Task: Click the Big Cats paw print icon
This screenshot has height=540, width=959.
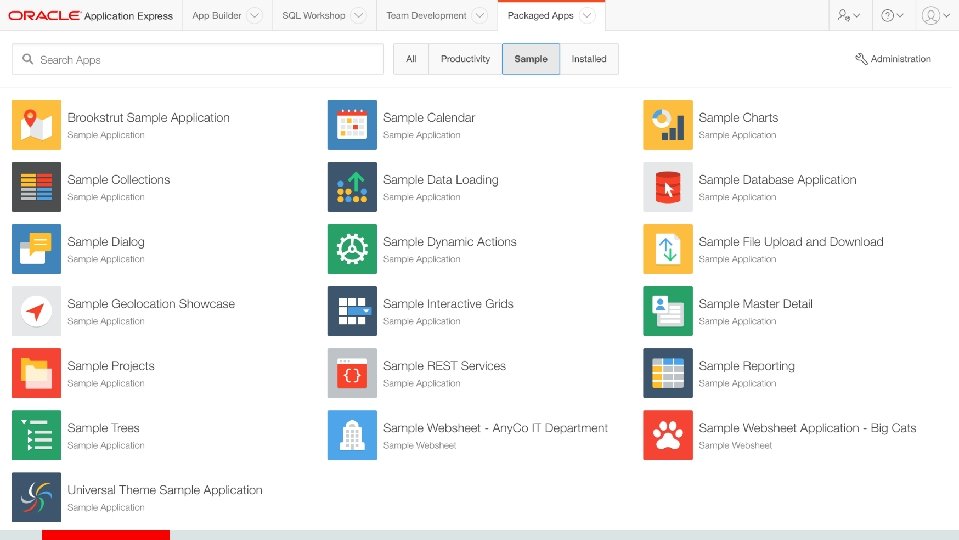Action: [668, 435]
